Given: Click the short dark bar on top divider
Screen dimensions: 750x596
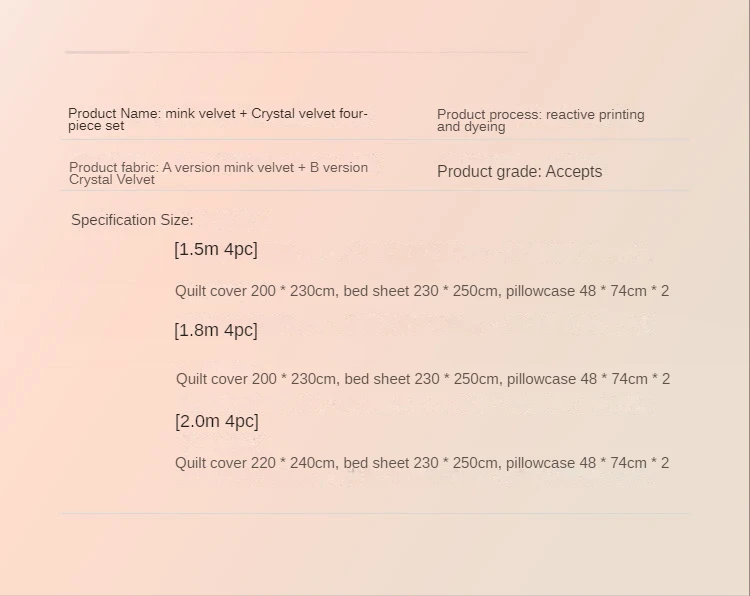Looking at the screenshot, I should point(98,52).
